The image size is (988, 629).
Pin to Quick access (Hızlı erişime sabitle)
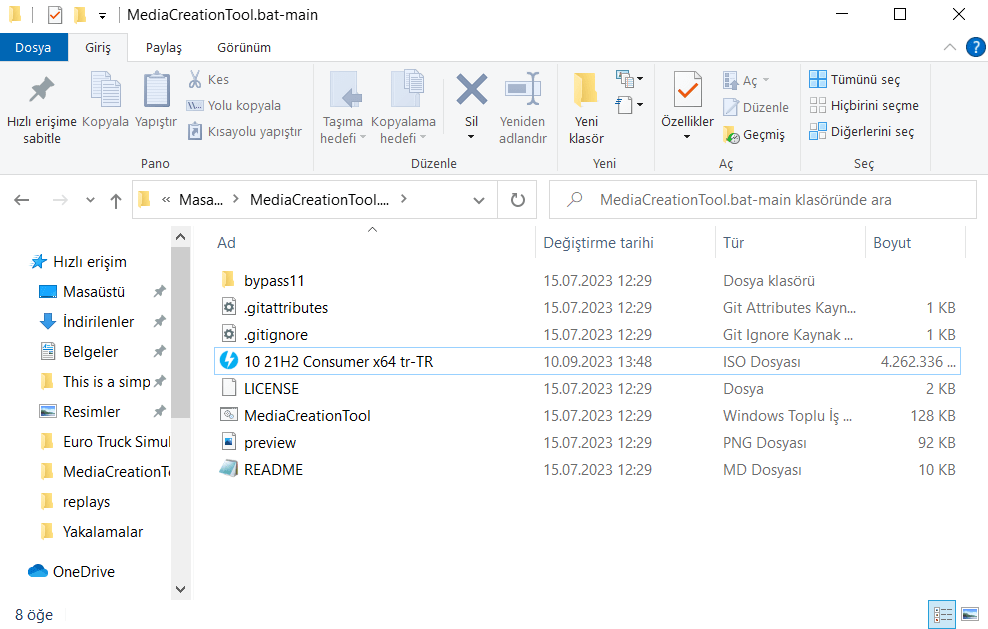click(42, 110)
